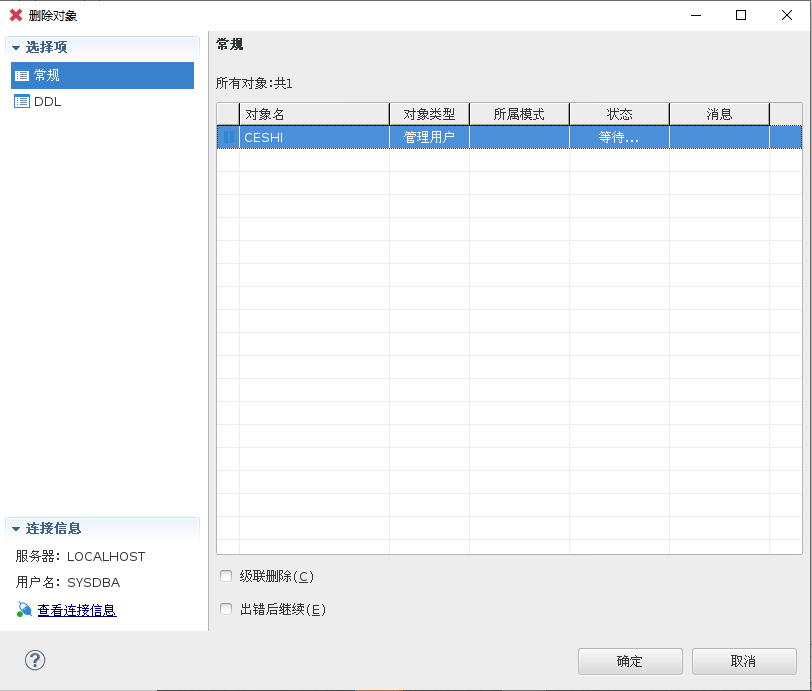Click the help question mark icon
Image resolution: width=812 pixels, height=691 pixels.
pos(35,660)
